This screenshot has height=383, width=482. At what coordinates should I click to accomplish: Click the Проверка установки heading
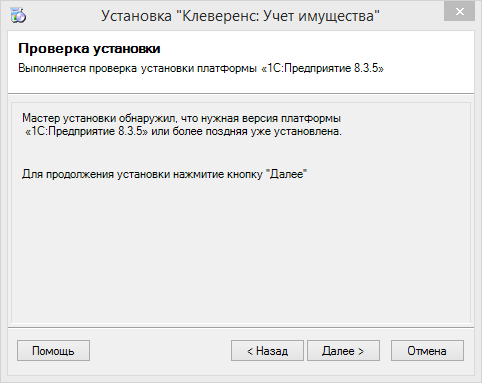tap(89, 49)
